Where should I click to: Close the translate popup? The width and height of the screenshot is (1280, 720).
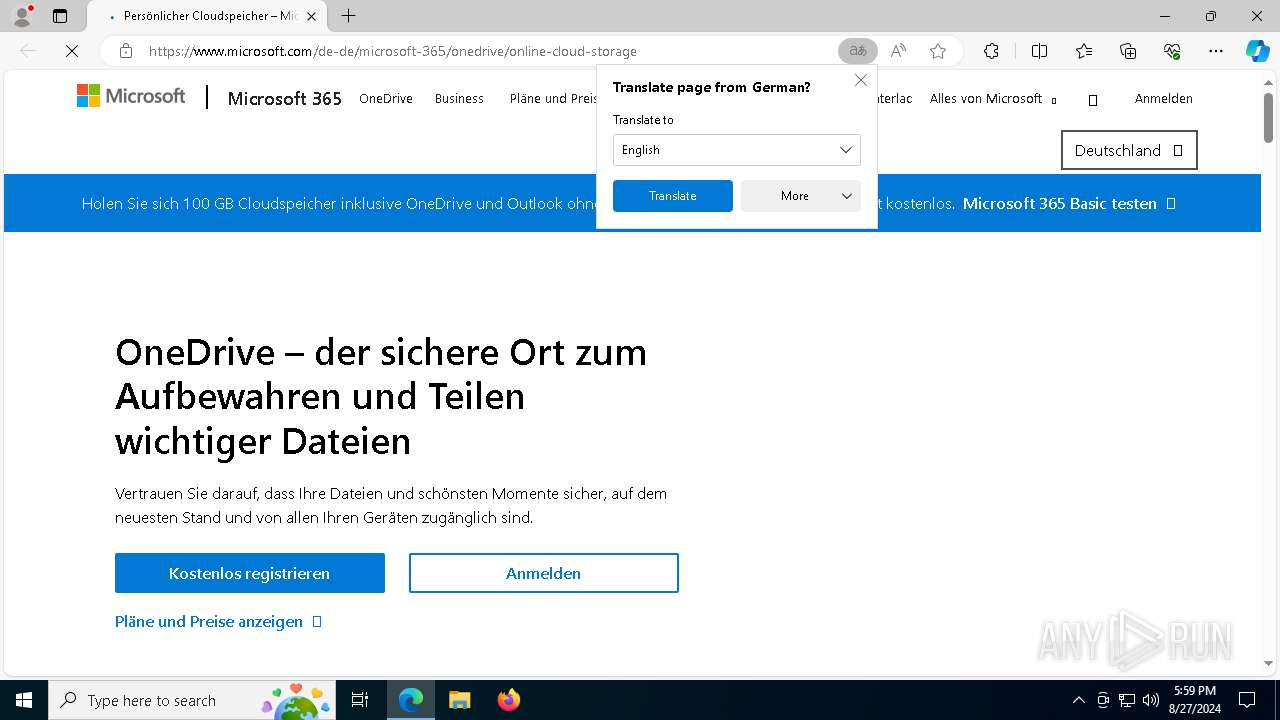[x=860, y=80]
